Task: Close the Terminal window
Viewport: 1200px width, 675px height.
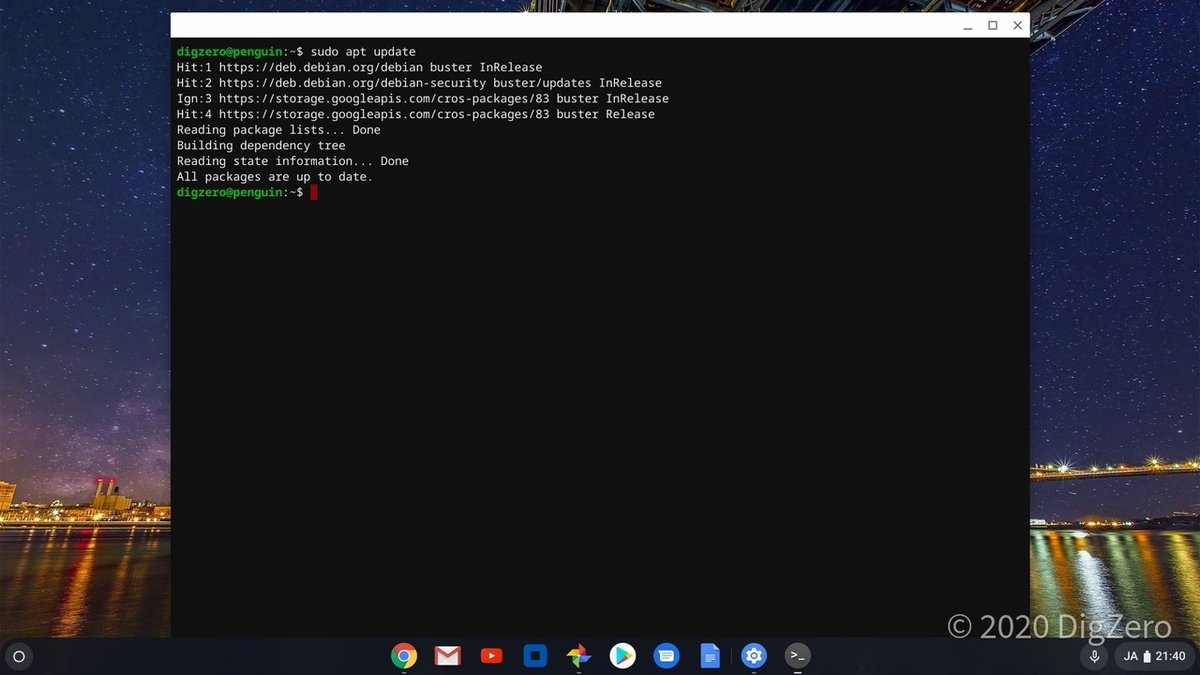Action: 1018,25
